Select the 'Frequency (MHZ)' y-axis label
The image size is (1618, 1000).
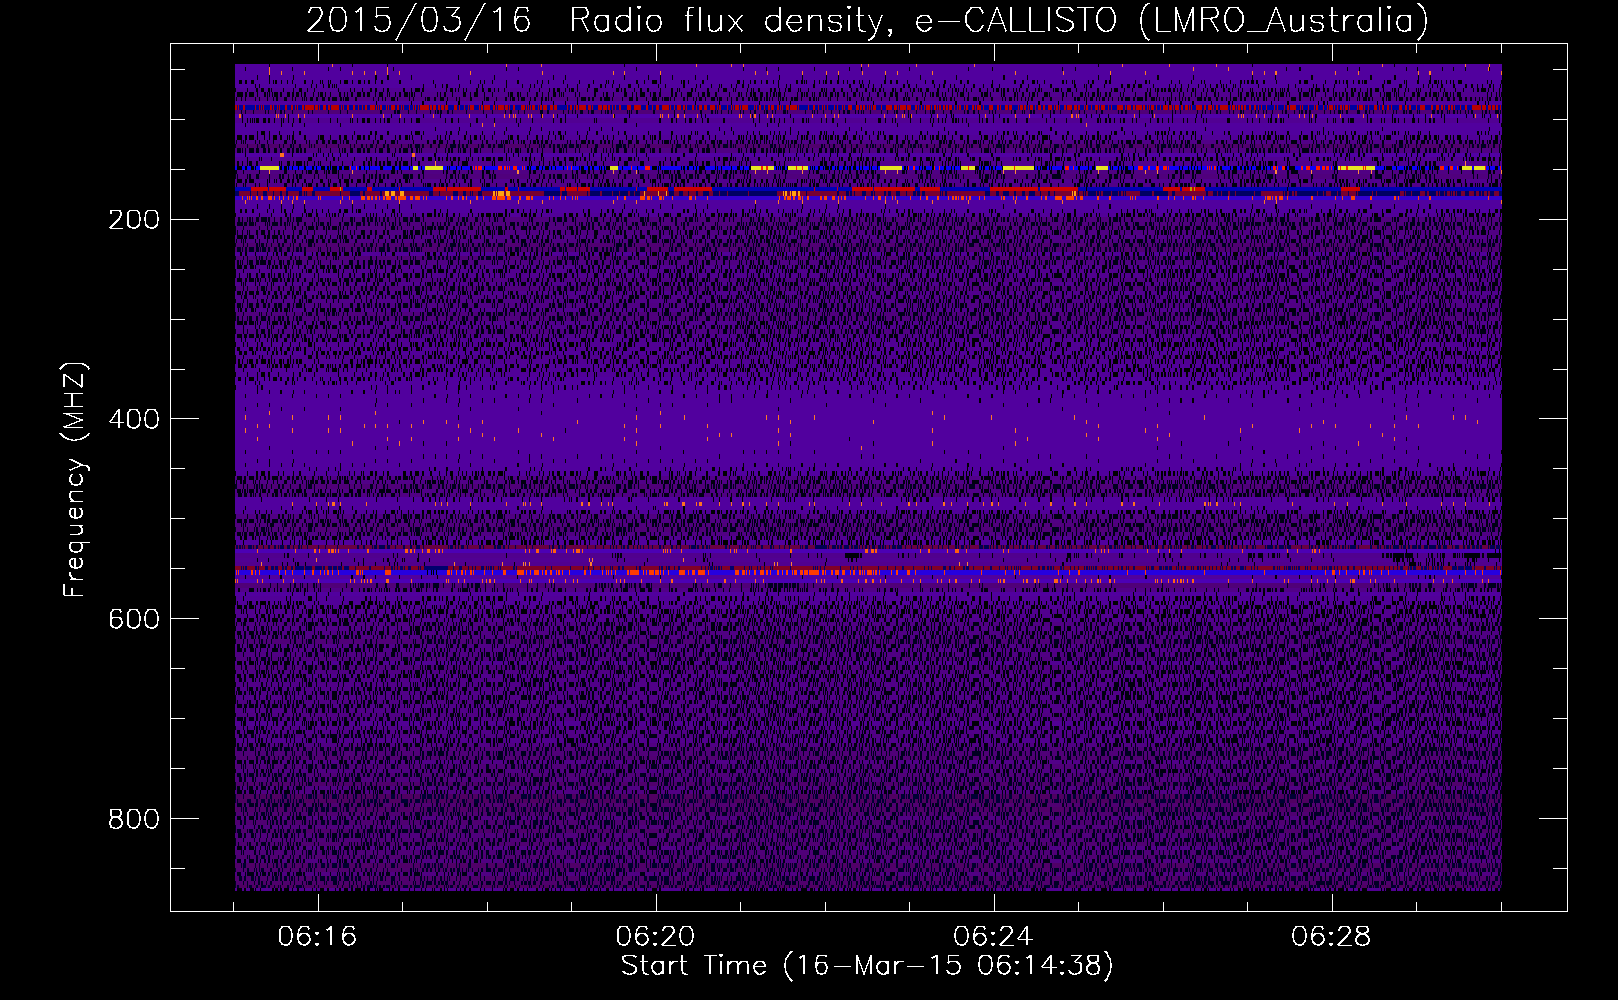pos(75,480)
